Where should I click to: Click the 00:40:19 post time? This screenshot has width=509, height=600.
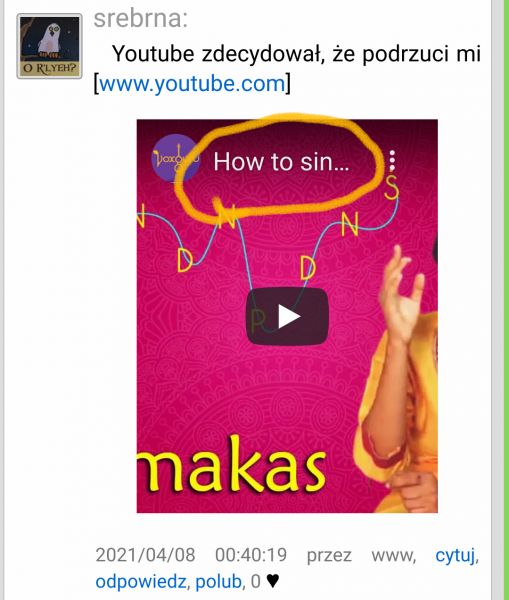(251, 555)
